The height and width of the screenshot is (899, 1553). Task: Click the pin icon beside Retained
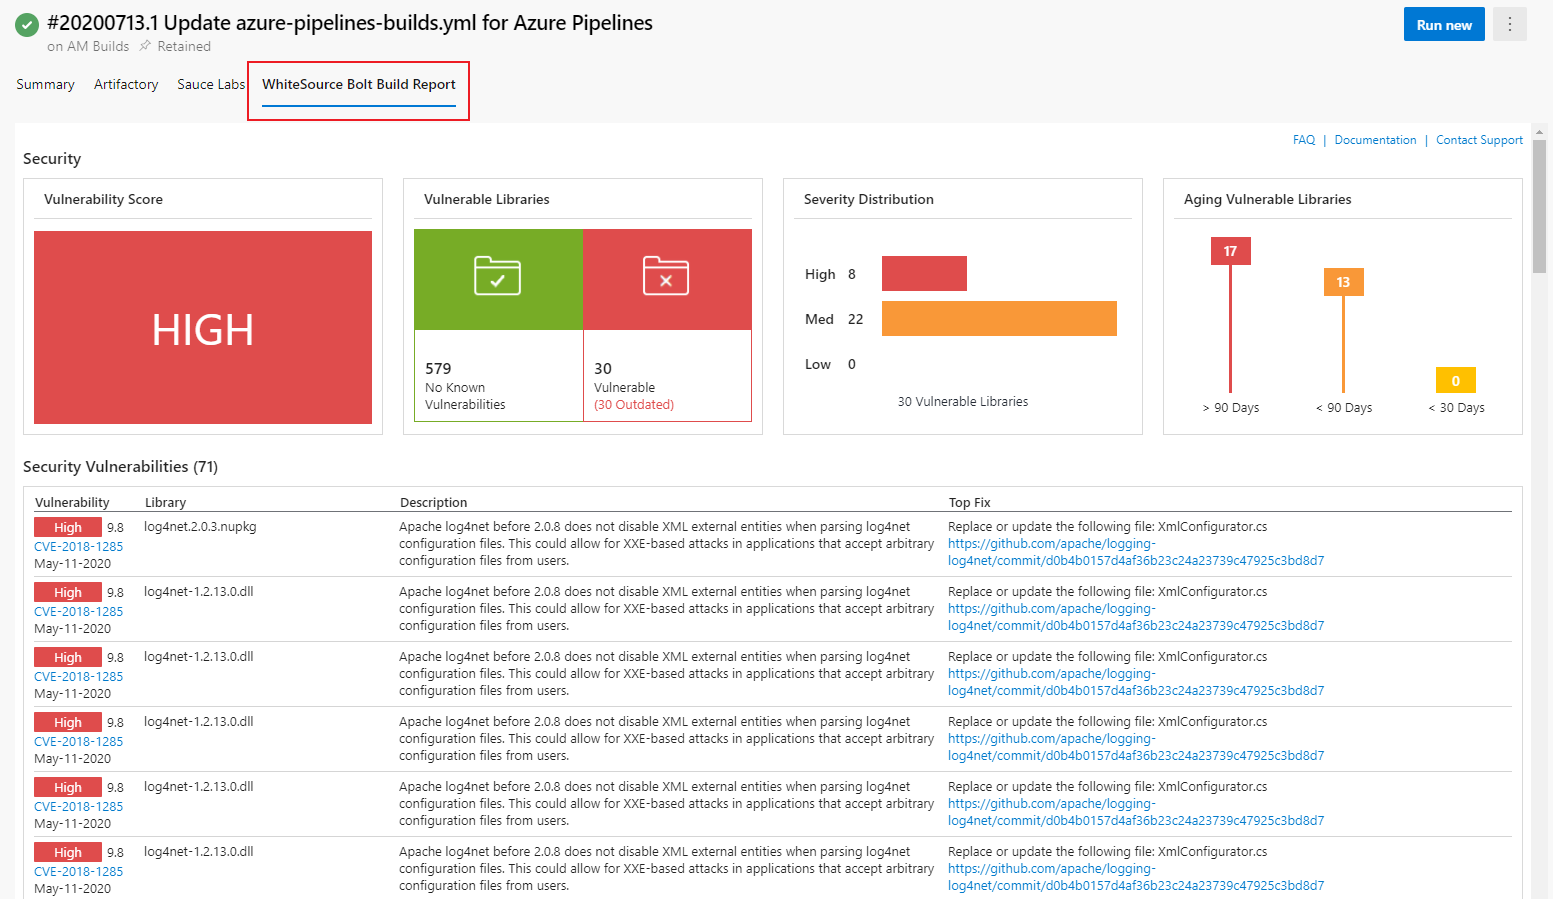coord(145,46)
